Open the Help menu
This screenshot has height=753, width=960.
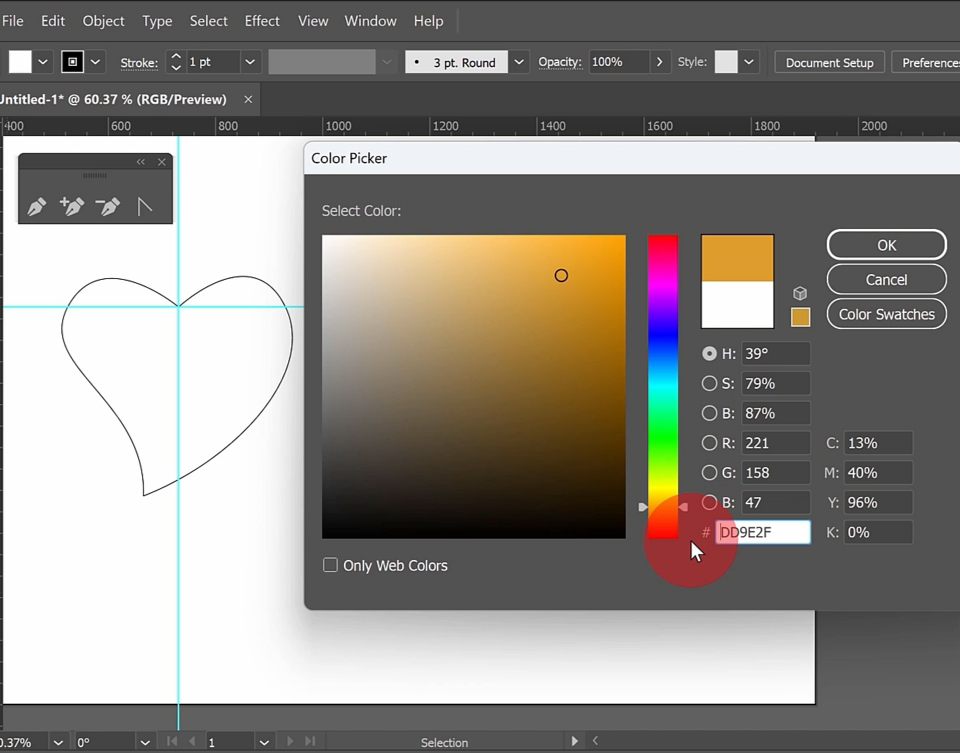[x=428, y=21]
